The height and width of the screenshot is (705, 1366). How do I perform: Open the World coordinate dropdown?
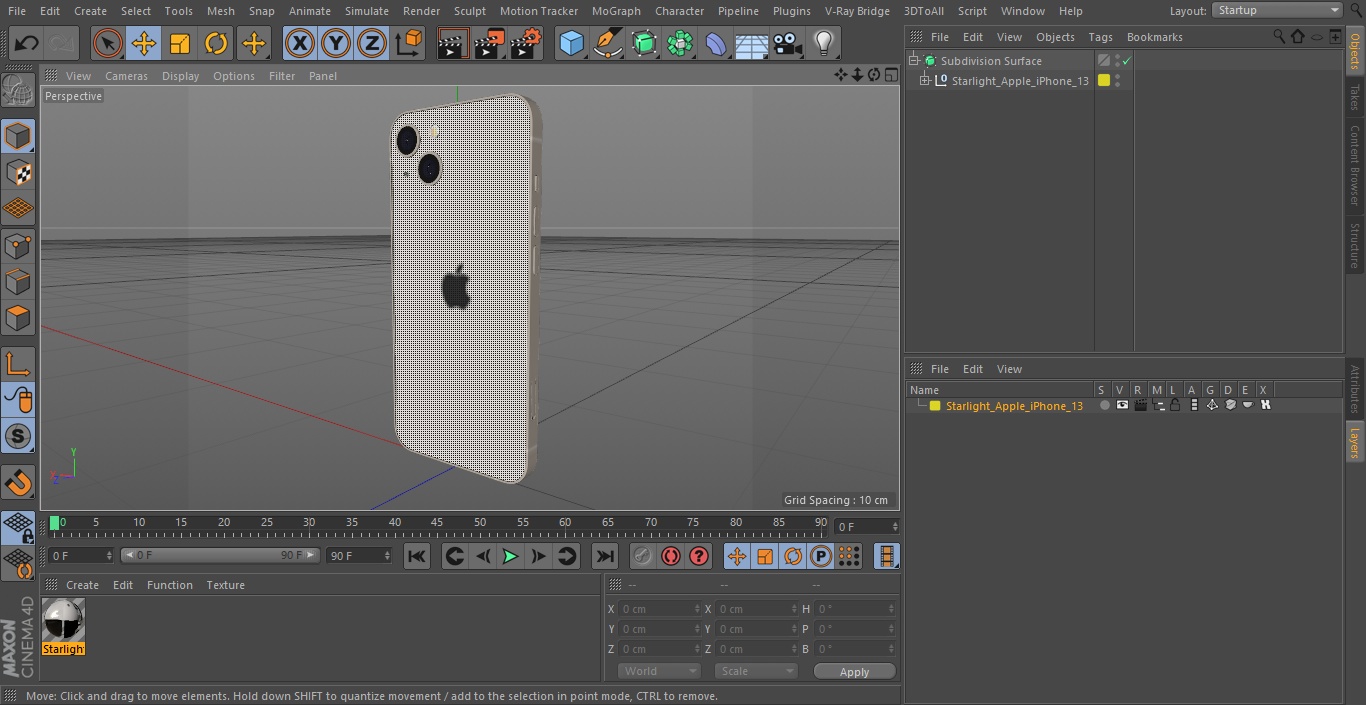(x=658, y=671)
